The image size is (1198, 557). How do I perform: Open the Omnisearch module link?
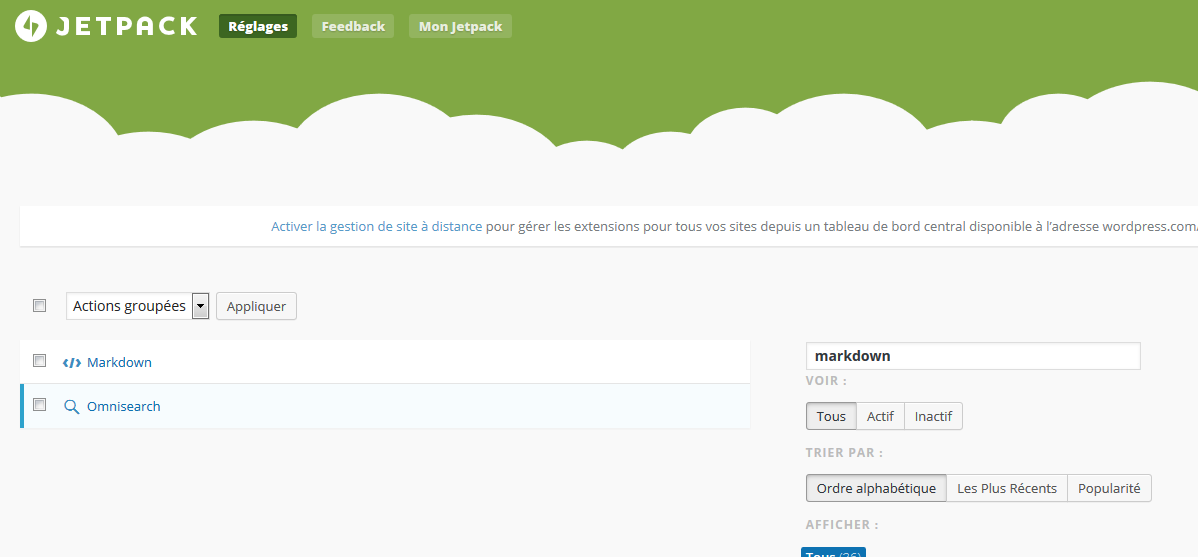coord(124,406)
